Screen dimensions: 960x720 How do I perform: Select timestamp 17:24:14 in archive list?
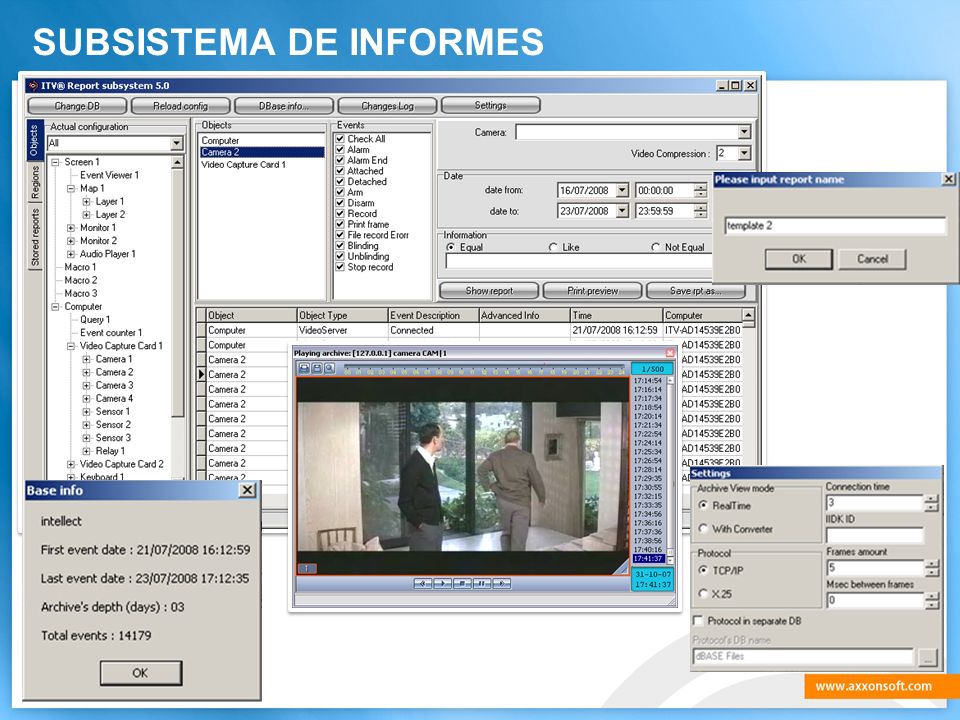648,443
